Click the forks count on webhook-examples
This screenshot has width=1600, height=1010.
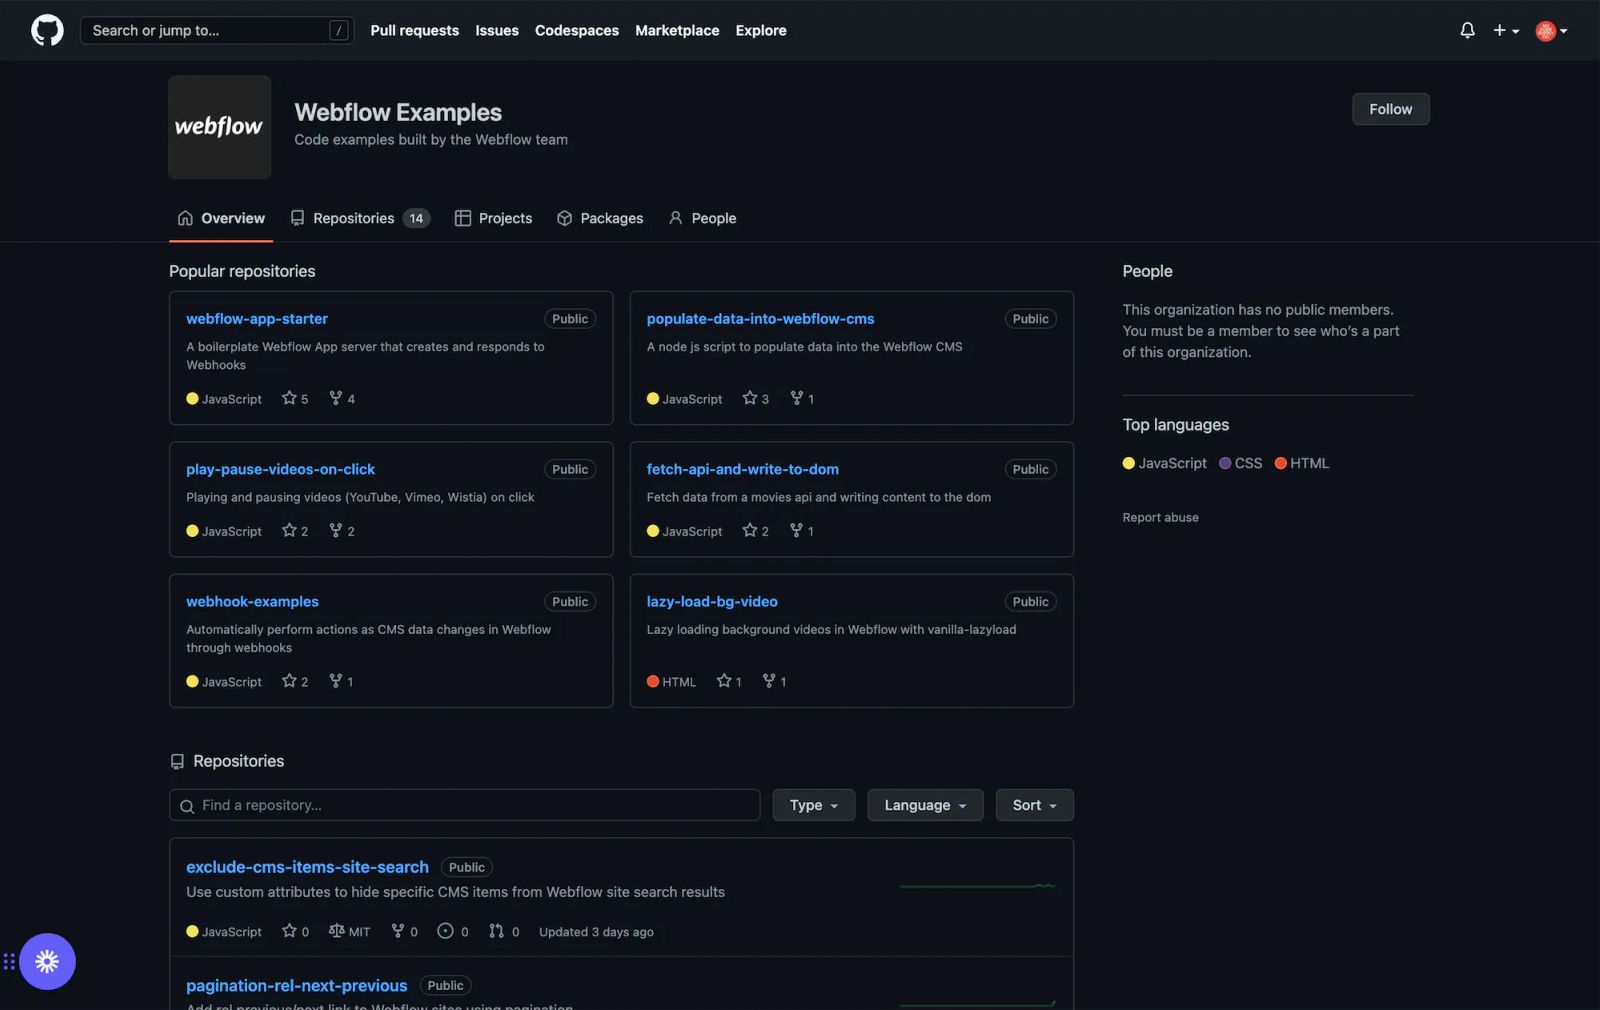tap(341, 681)
